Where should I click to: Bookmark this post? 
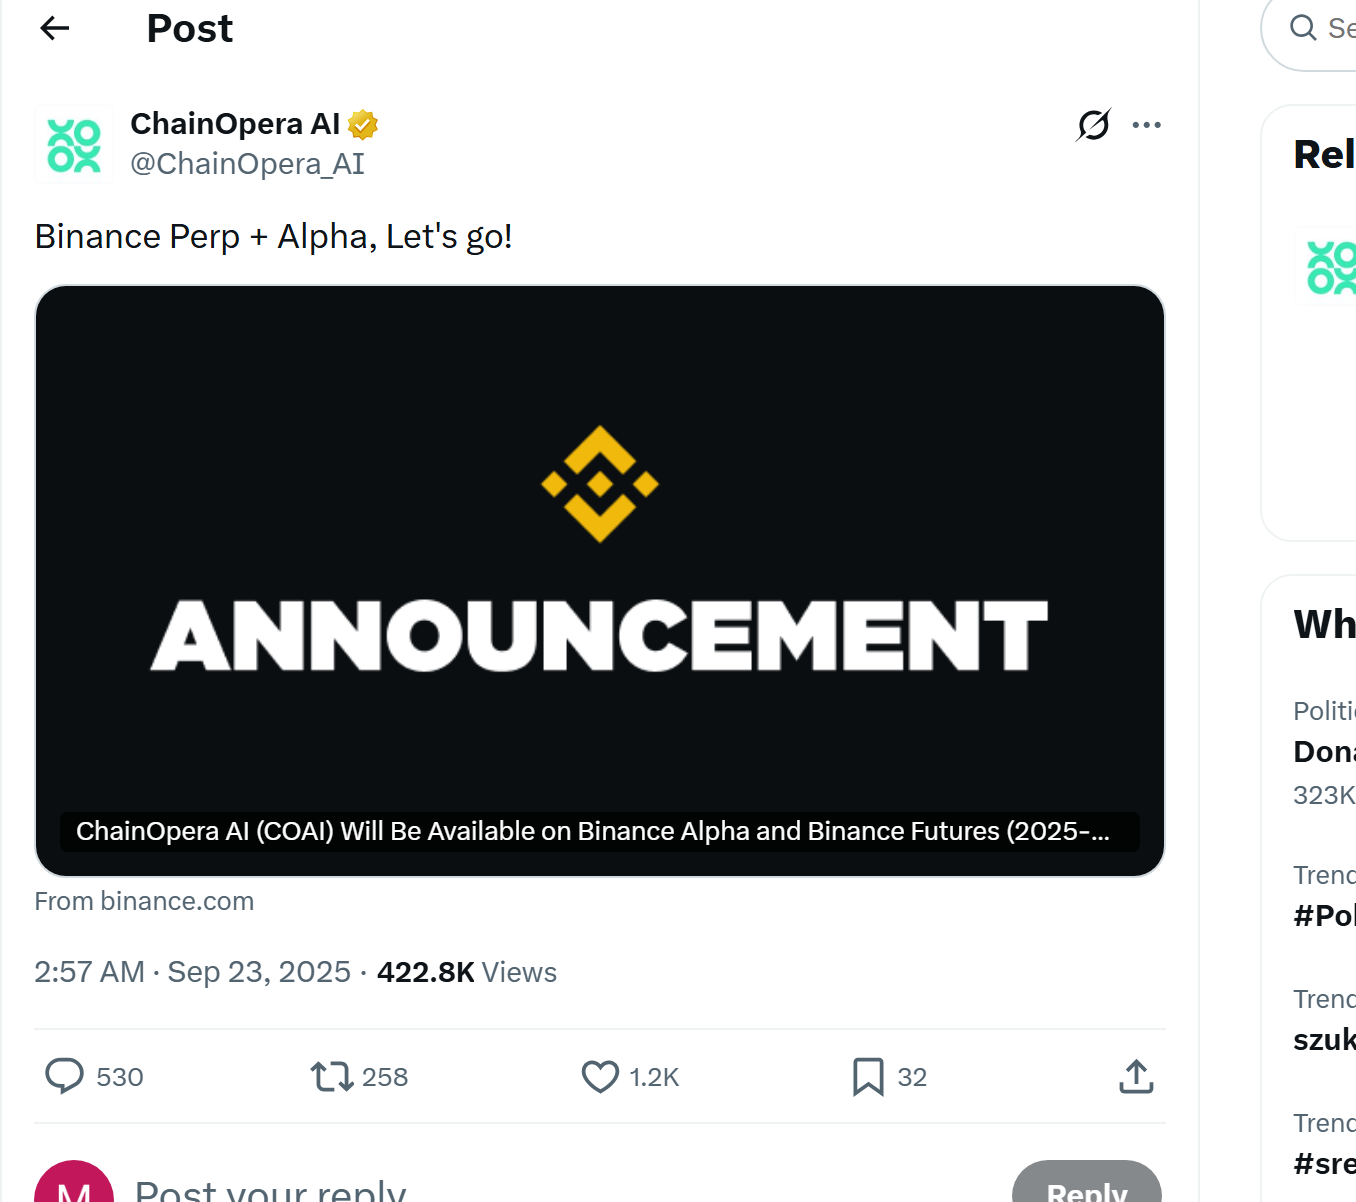(x=869, y=1076)
